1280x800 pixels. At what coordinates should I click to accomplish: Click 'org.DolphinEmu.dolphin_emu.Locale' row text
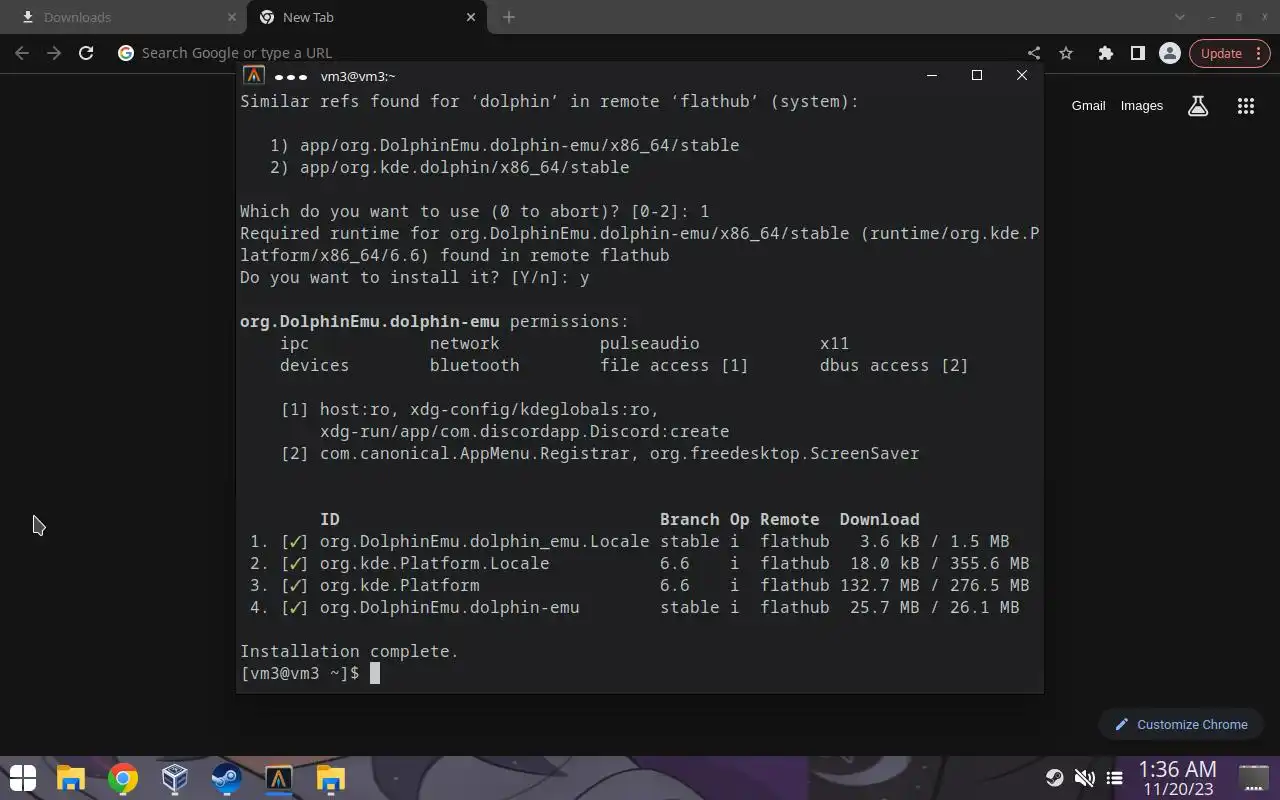tap(485, 541)
